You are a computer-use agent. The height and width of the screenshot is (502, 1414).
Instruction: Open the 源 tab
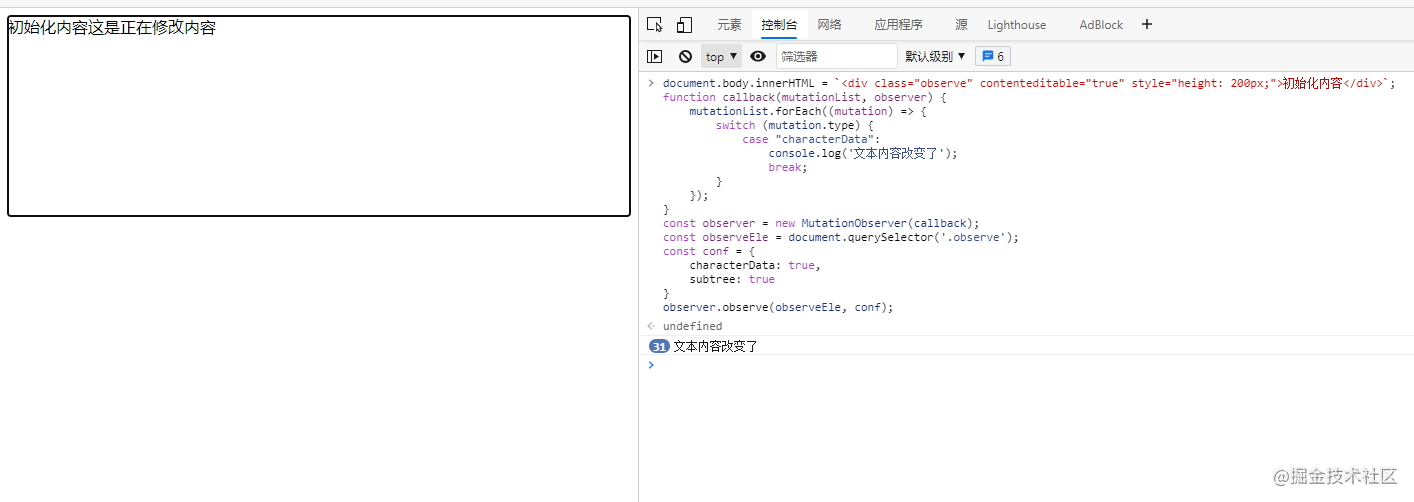click(x=961, y=25)
